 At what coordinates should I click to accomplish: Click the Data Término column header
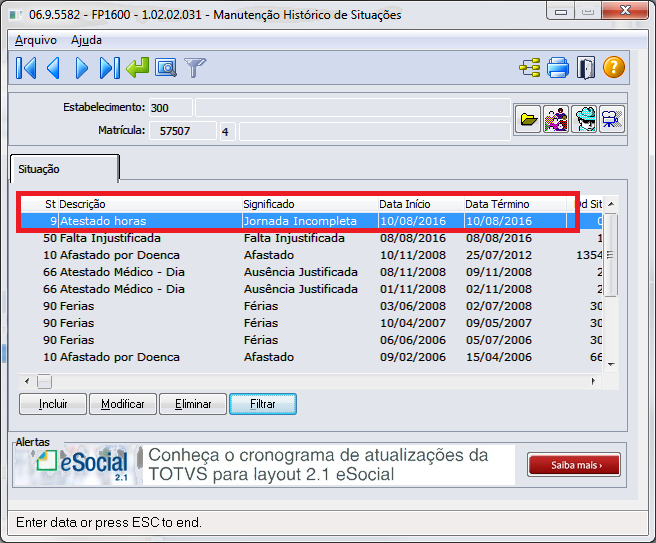[515, 204]
